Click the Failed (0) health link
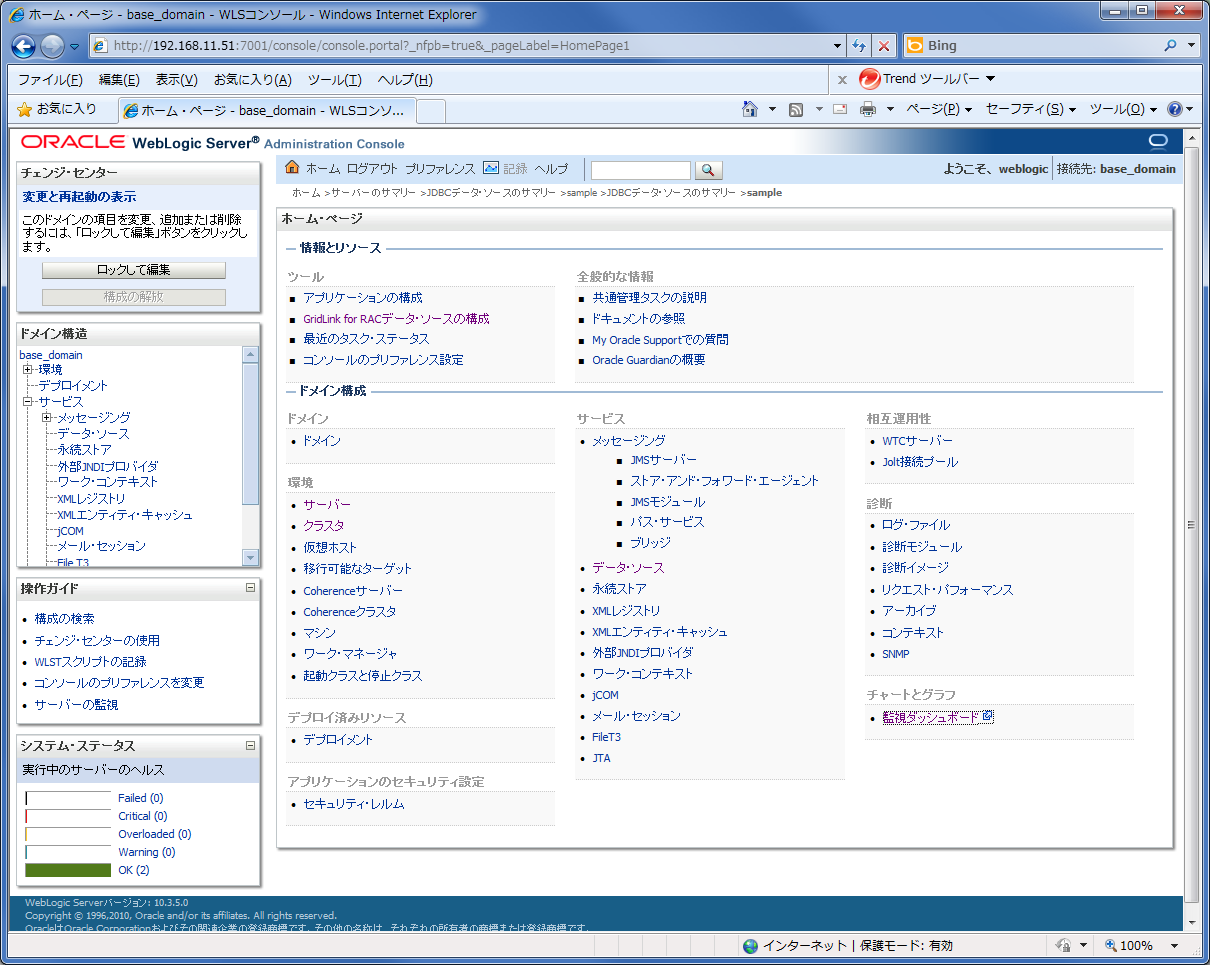This screenshot has width=1210, height=965. point(141,798)
